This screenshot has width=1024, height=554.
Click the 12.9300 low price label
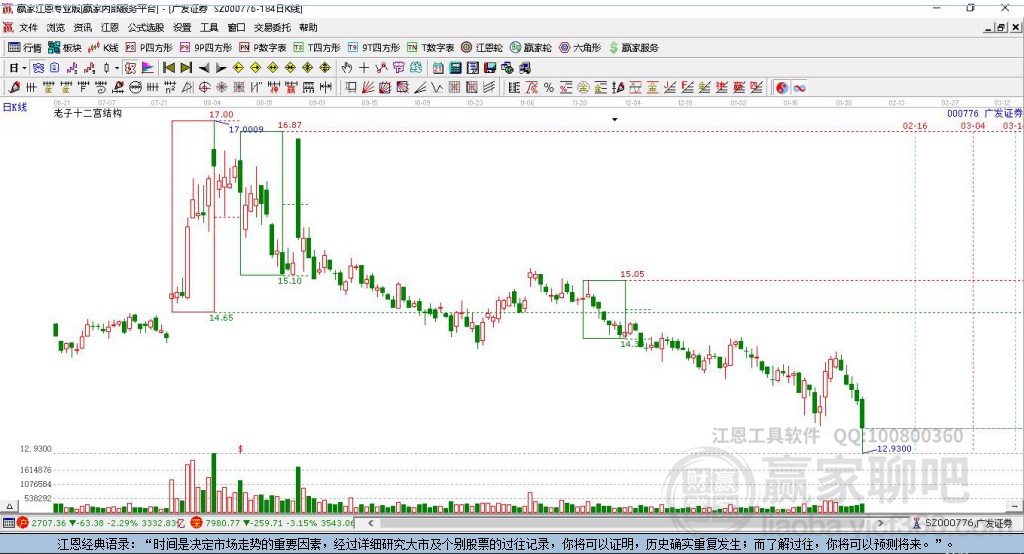[x=893, y=449]
